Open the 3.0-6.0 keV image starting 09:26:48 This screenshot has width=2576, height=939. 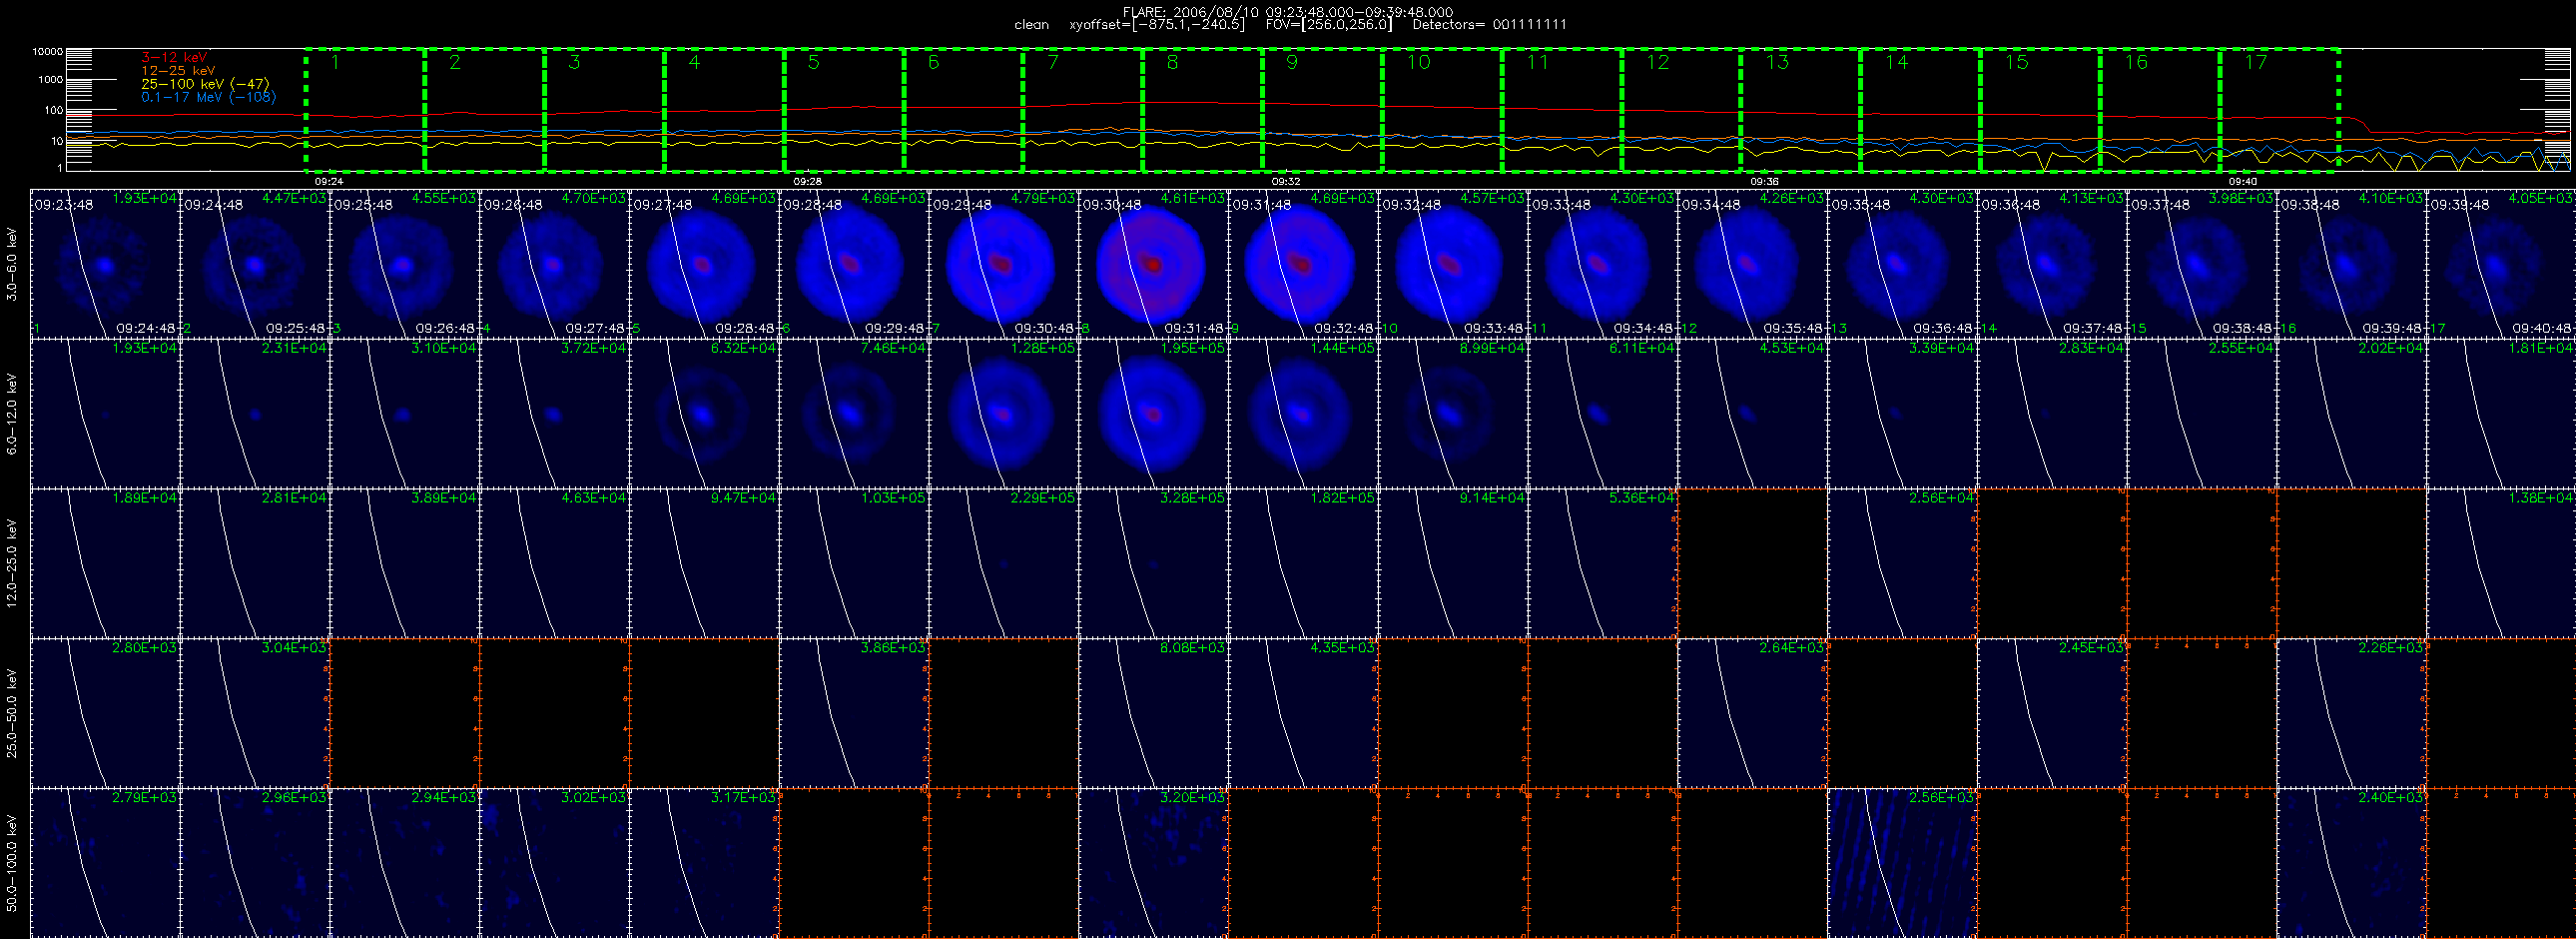(555, 264)
